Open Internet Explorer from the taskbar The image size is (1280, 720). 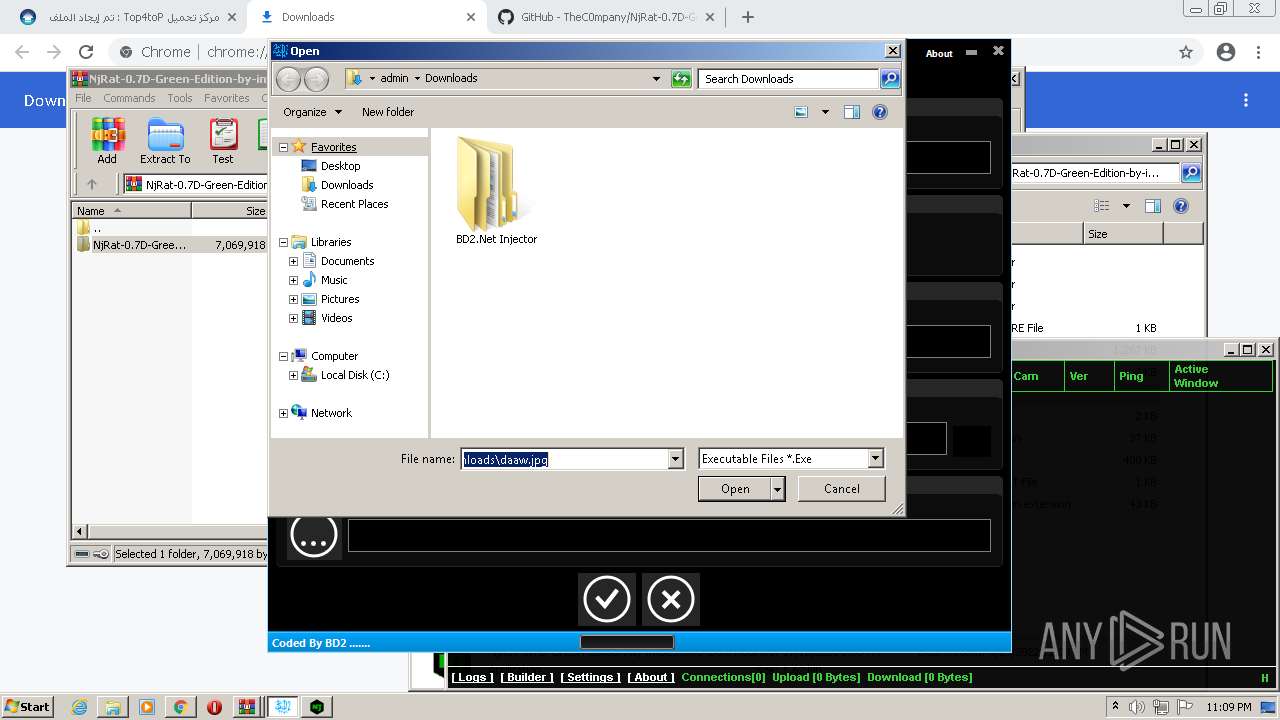tap(79, 706)
